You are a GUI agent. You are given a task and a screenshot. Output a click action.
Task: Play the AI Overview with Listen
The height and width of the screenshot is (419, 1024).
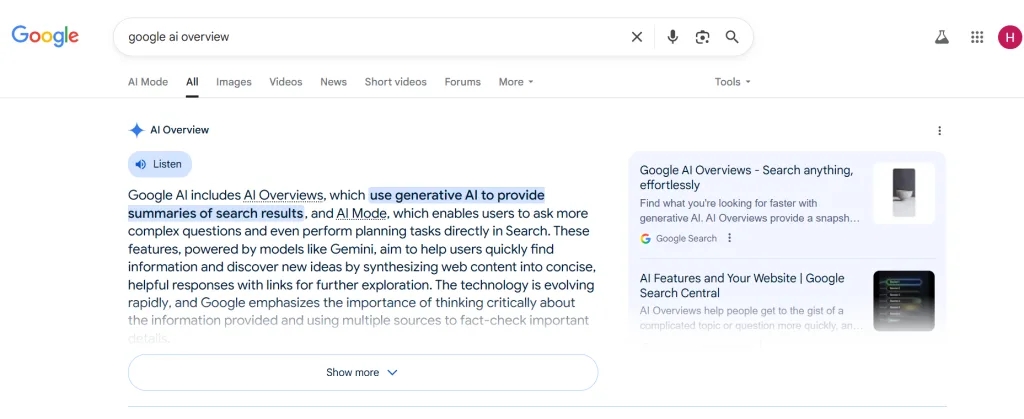pyautogui.click(x=160, y=164)
